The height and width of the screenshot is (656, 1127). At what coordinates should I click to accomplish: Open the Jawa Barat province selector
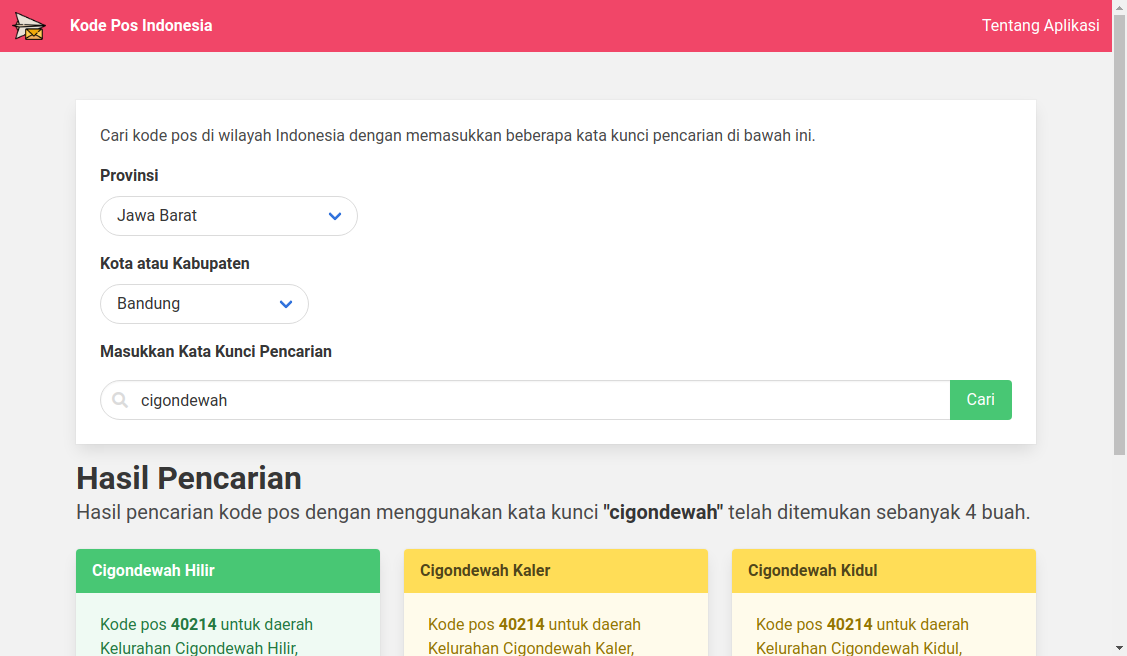[x=228, y=216]
